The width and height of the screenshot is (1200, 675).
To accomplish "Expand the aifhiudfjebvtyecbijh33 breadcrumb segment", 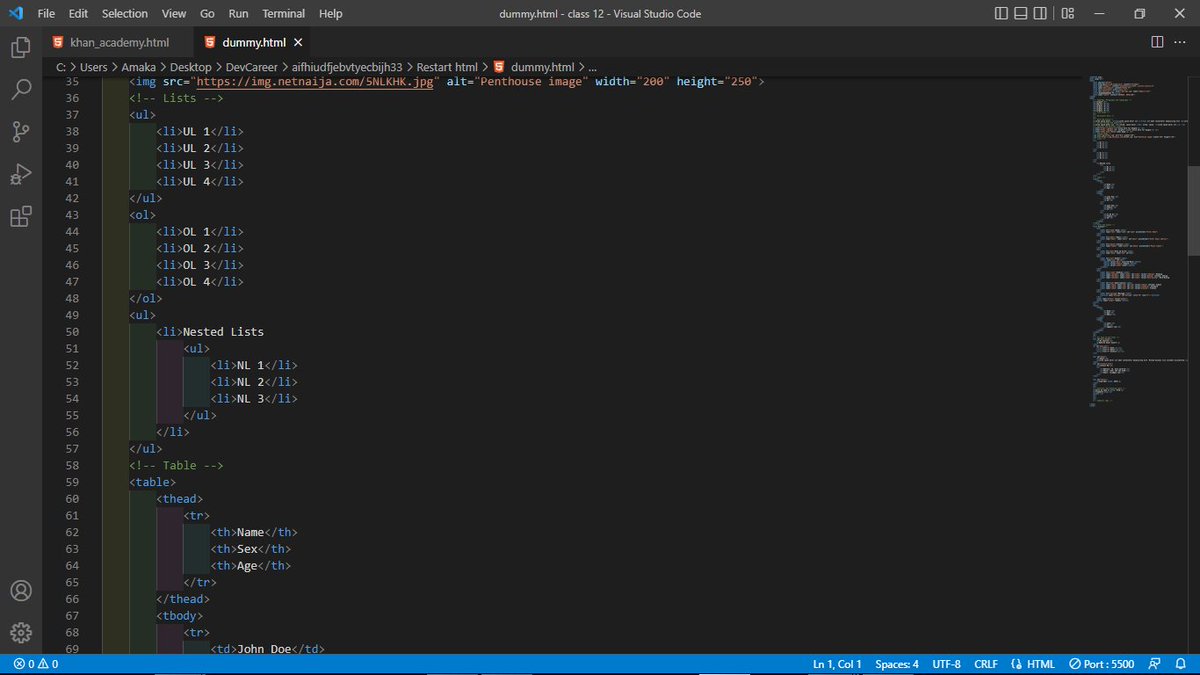I will [x=347, y=67].
